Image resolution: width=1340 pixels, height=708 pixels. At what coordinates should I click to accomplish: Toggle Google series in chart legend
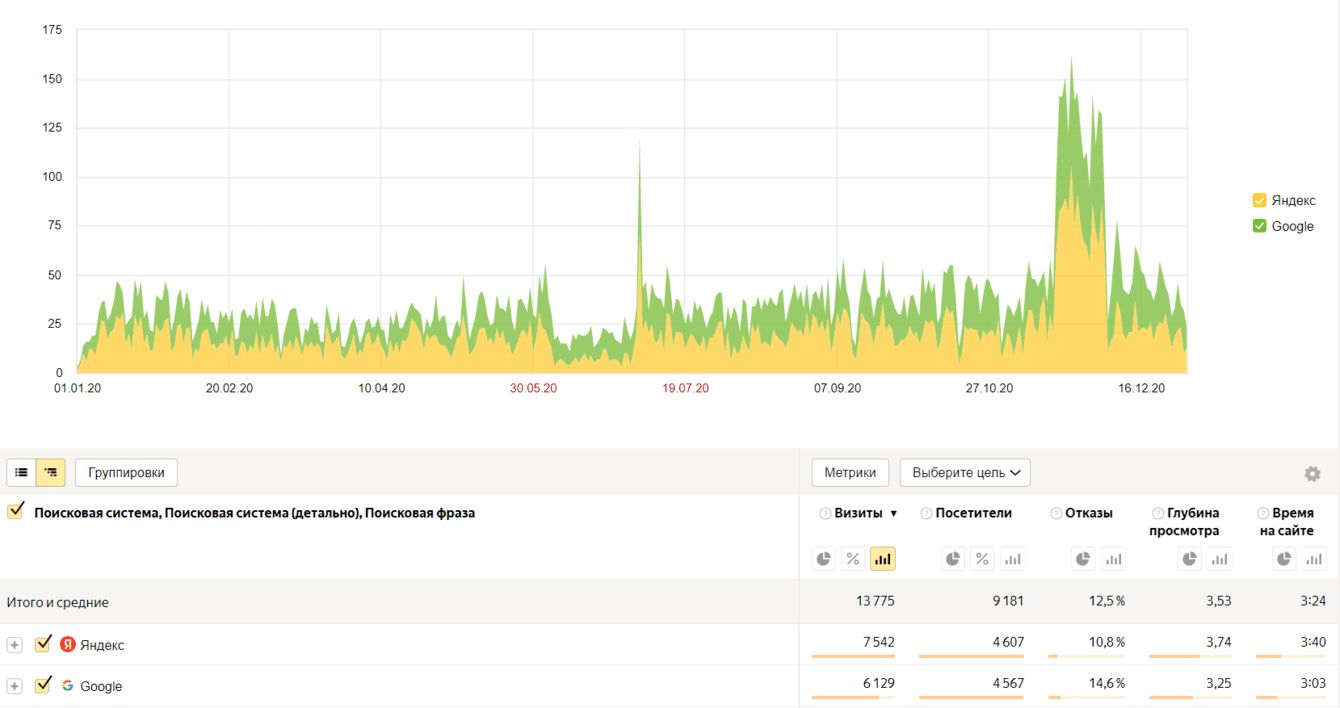coord(1259,226)
